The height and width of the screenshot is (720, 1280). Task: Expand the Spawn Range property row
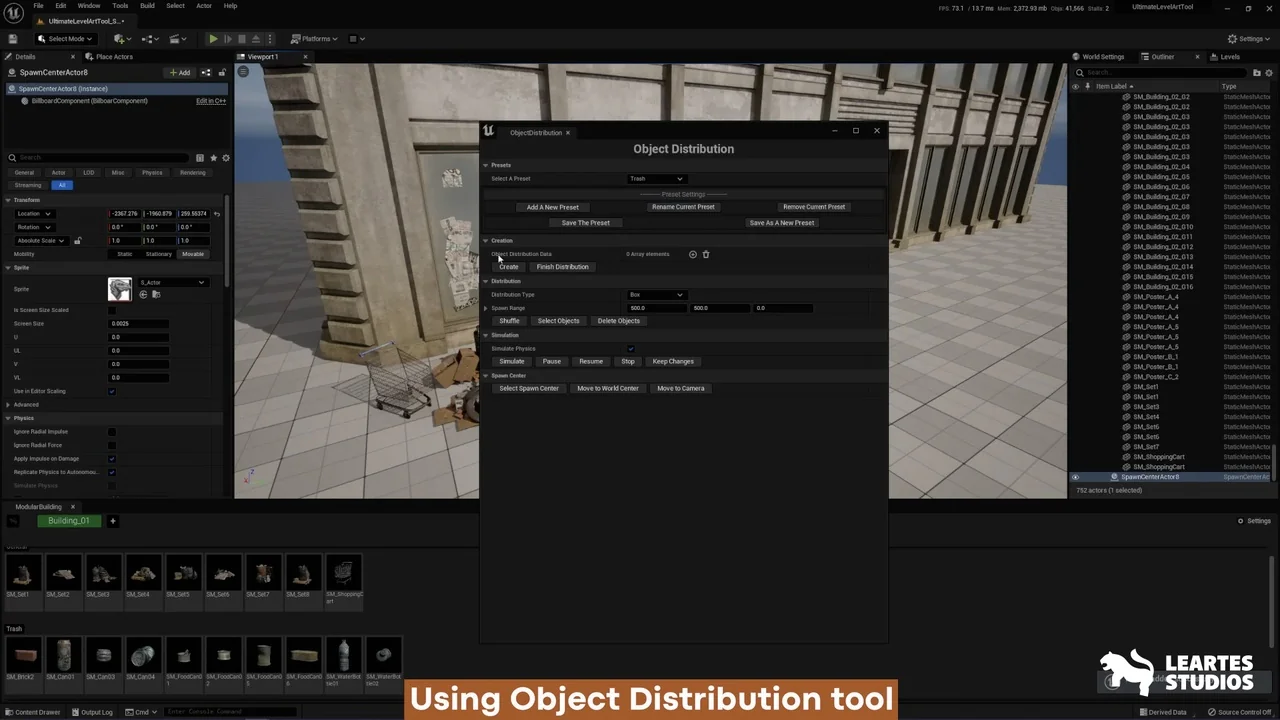tap(486, 308)
